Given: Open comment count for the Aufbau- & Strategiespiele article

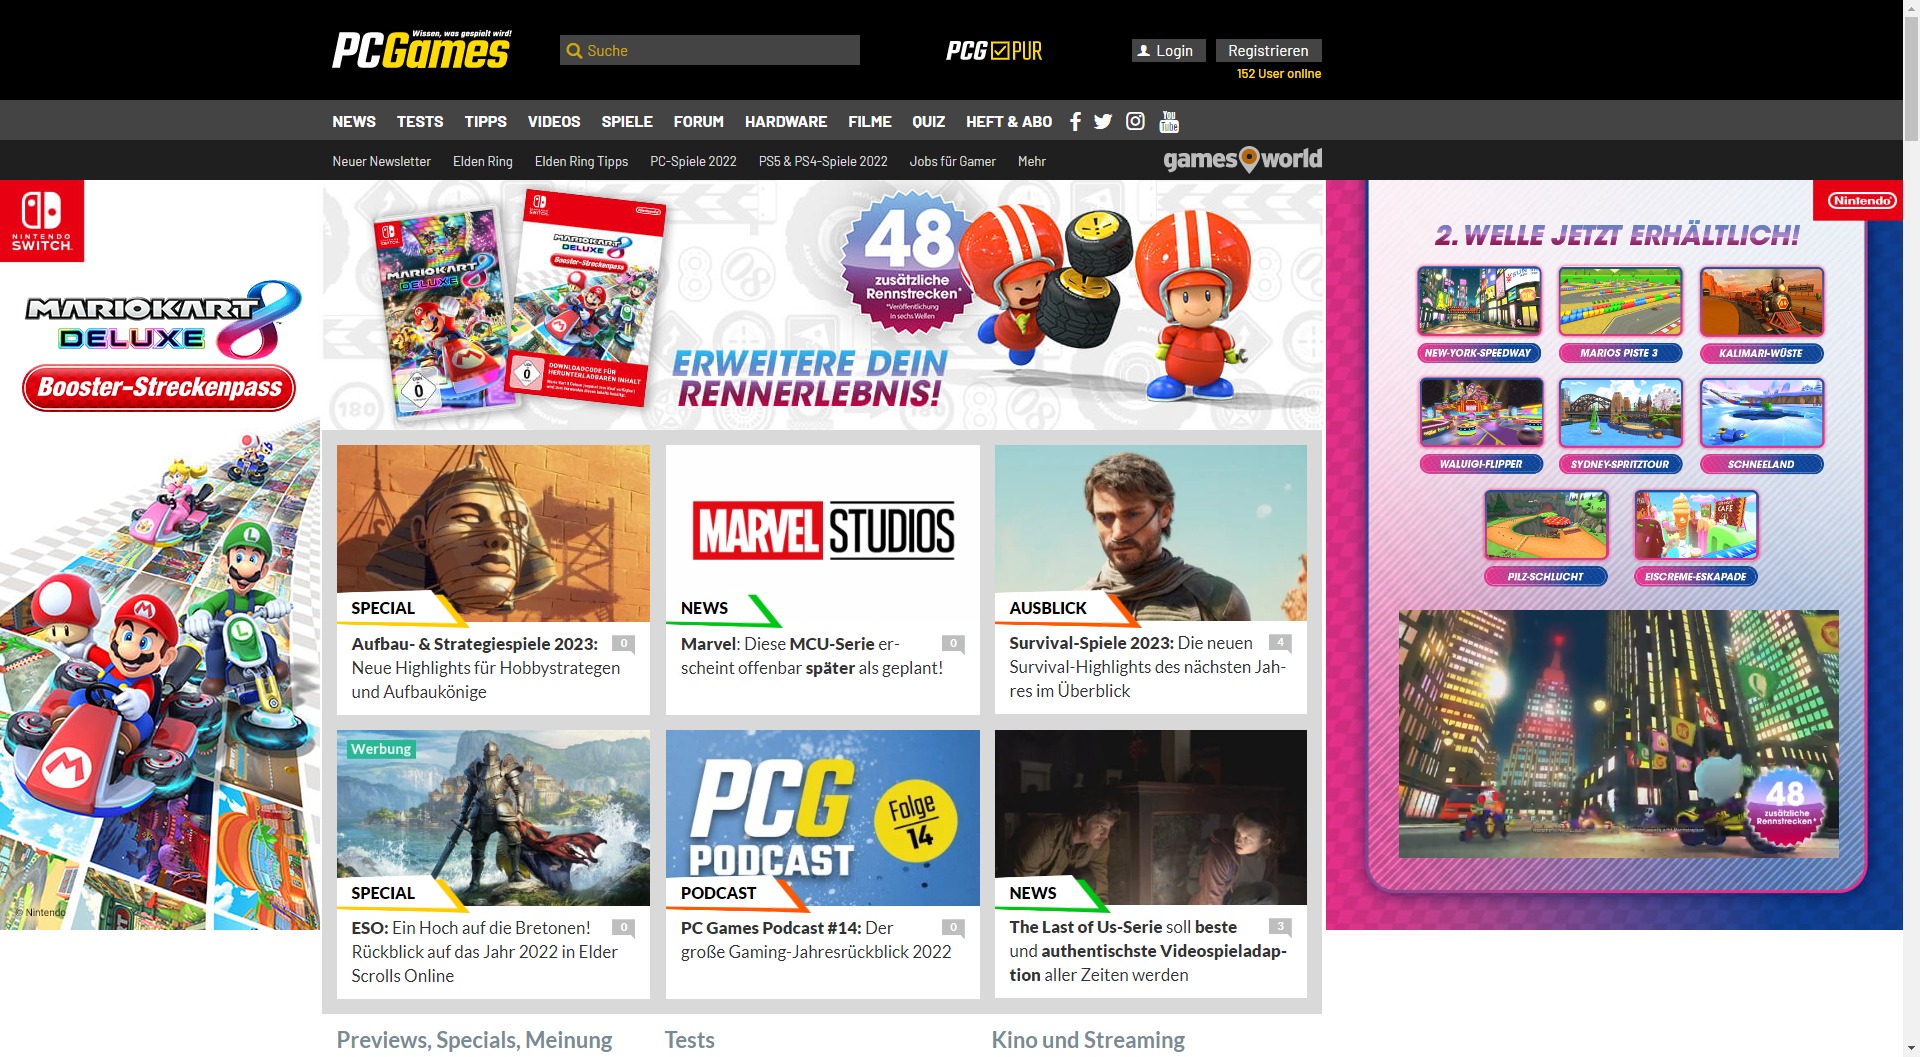Looking at the screenshot, I should (x=624, y=644).
